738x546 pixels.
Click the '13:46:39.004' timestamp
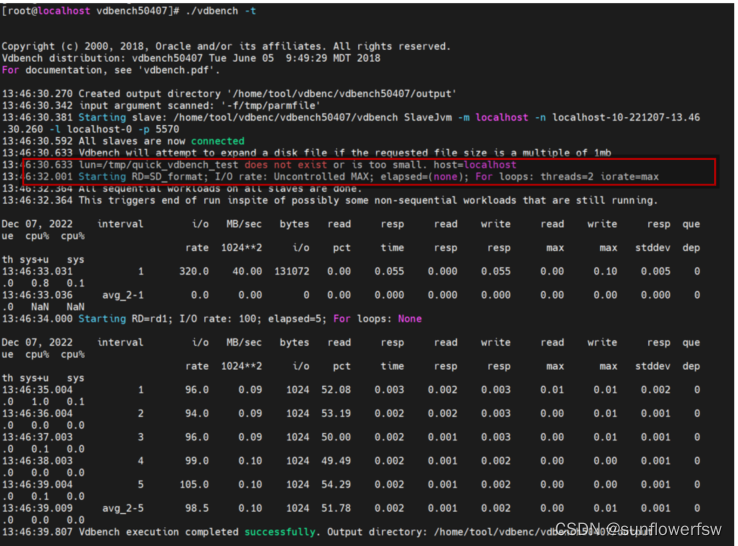pyautogui.click(x=37, y=484)
